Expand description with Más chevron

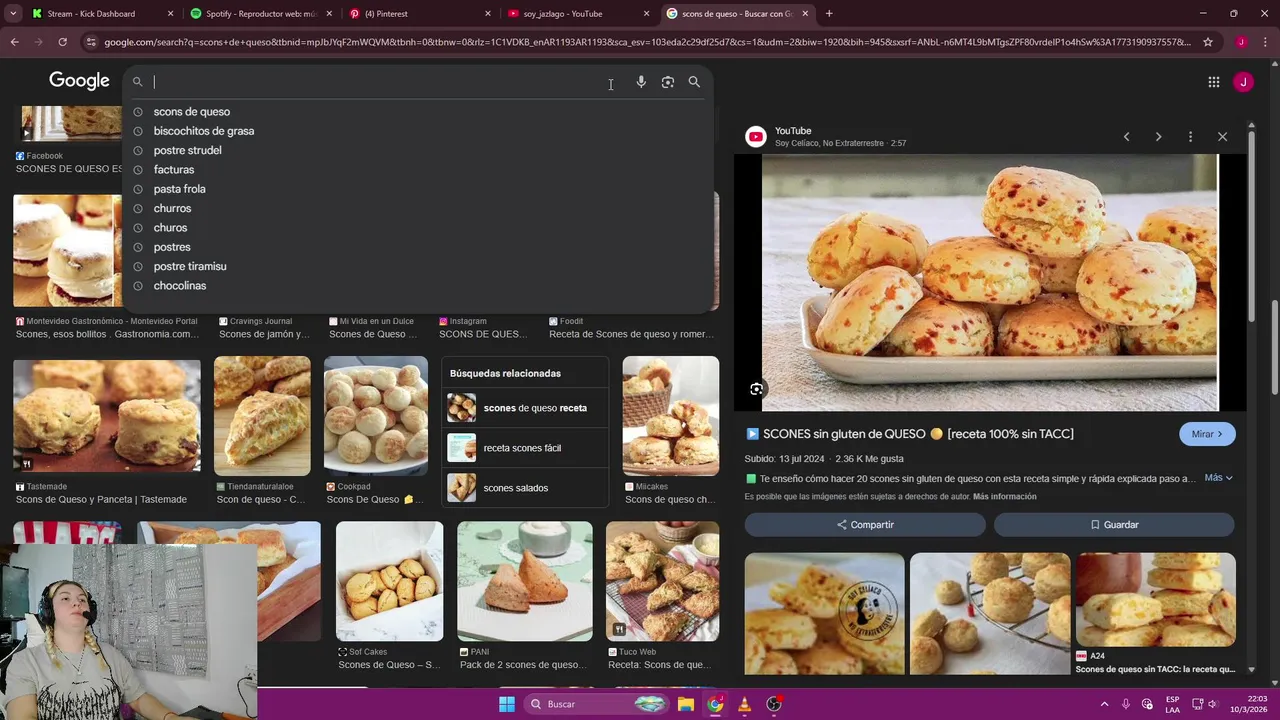coord(1218,478)
